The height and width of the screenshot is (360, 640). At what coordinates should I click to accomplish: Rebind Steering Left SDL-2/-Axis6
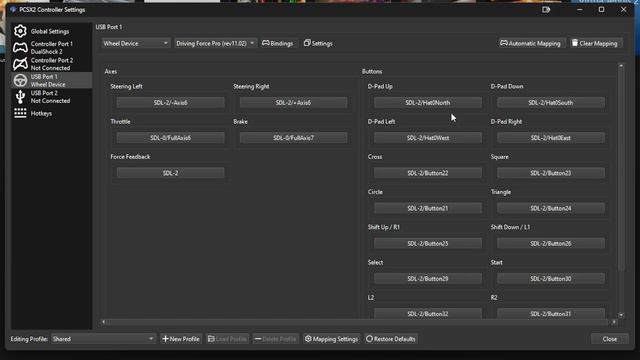point(171,102)
